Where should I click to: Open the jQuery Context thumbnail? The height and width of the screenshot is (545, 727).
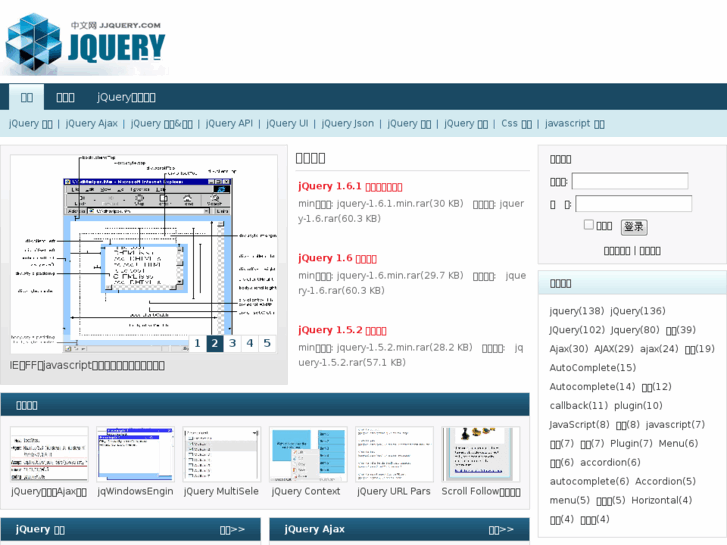pos(308,454)
